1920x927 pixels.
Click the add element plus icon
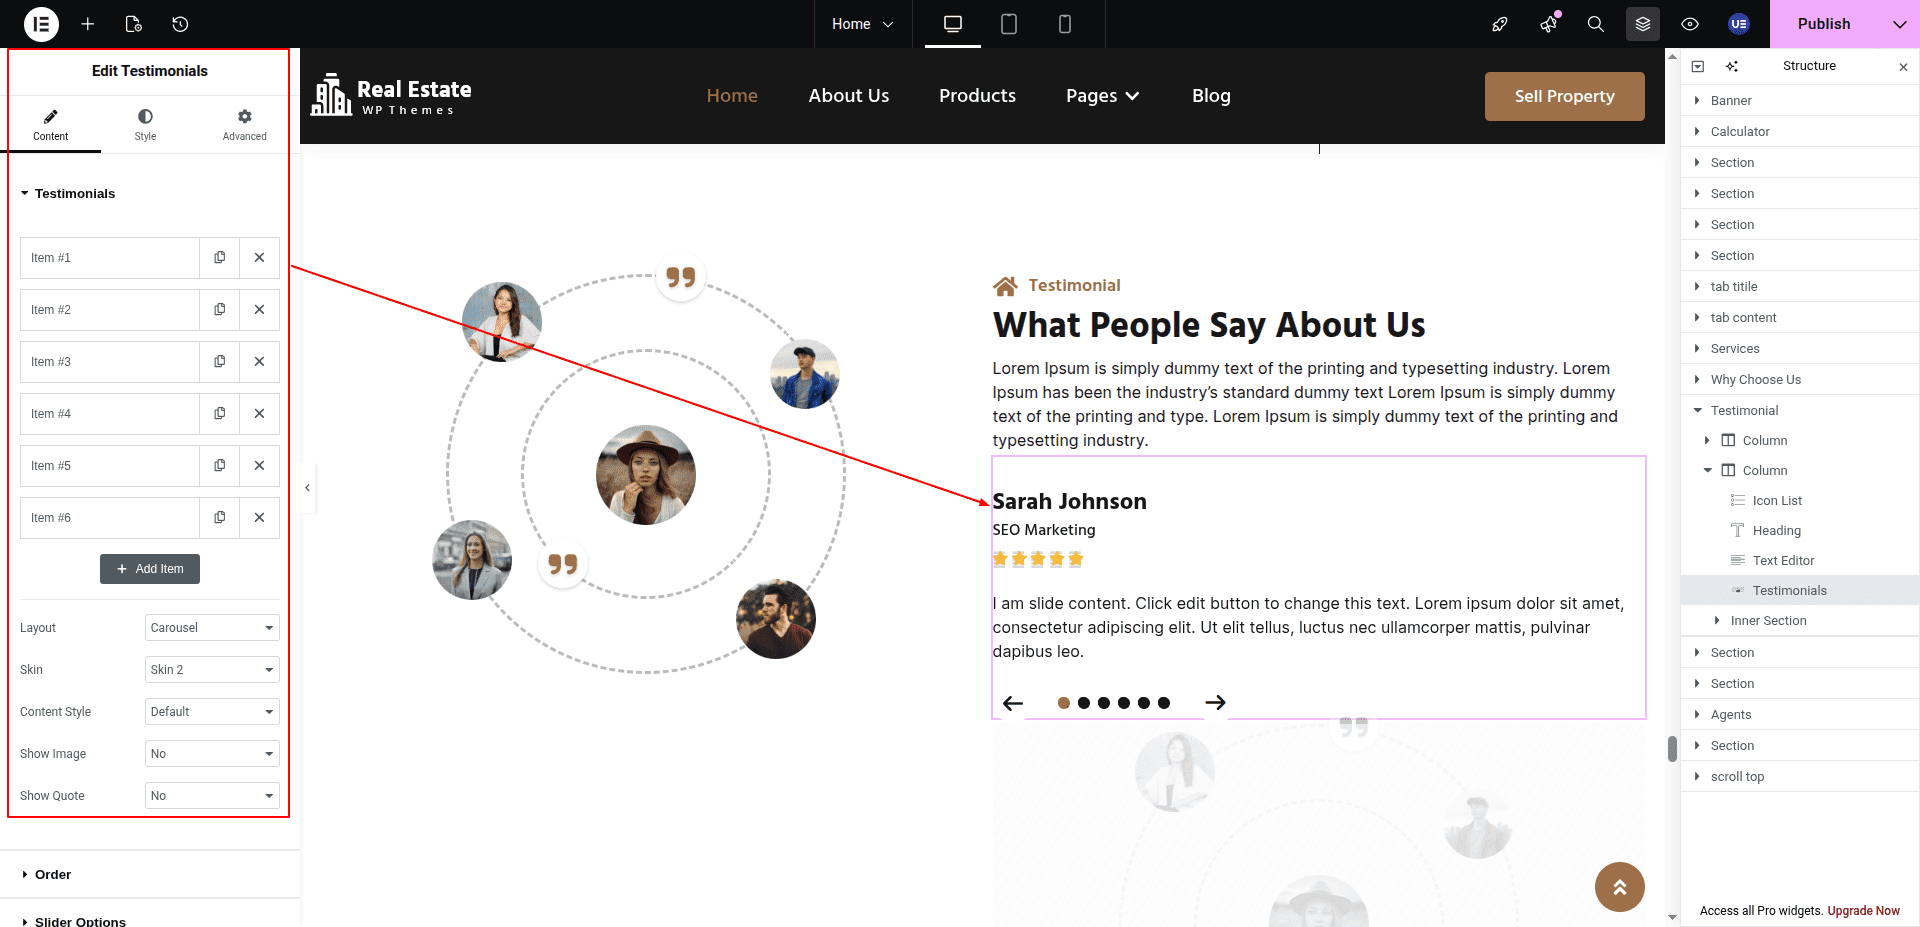[x=88, y=24]
